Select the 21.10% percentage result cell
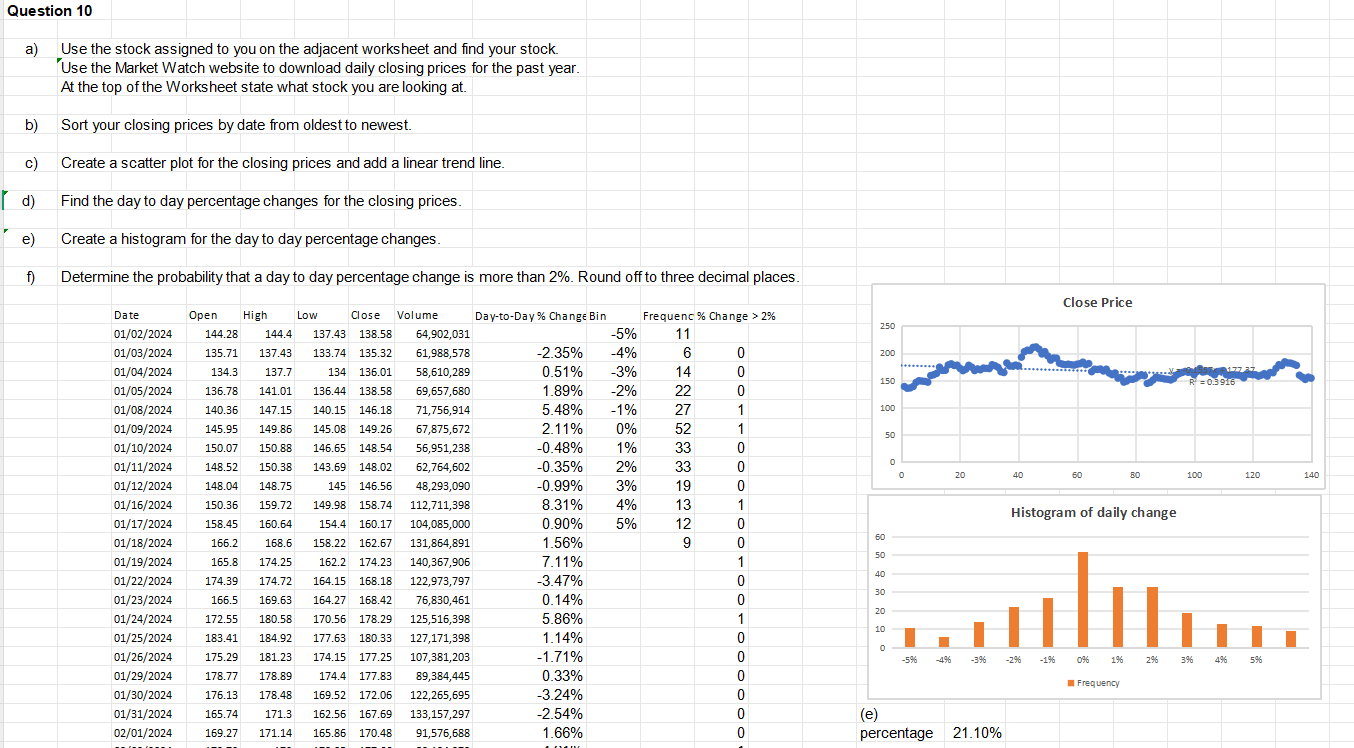The image size is (1354, 748). tap(977, 733)
